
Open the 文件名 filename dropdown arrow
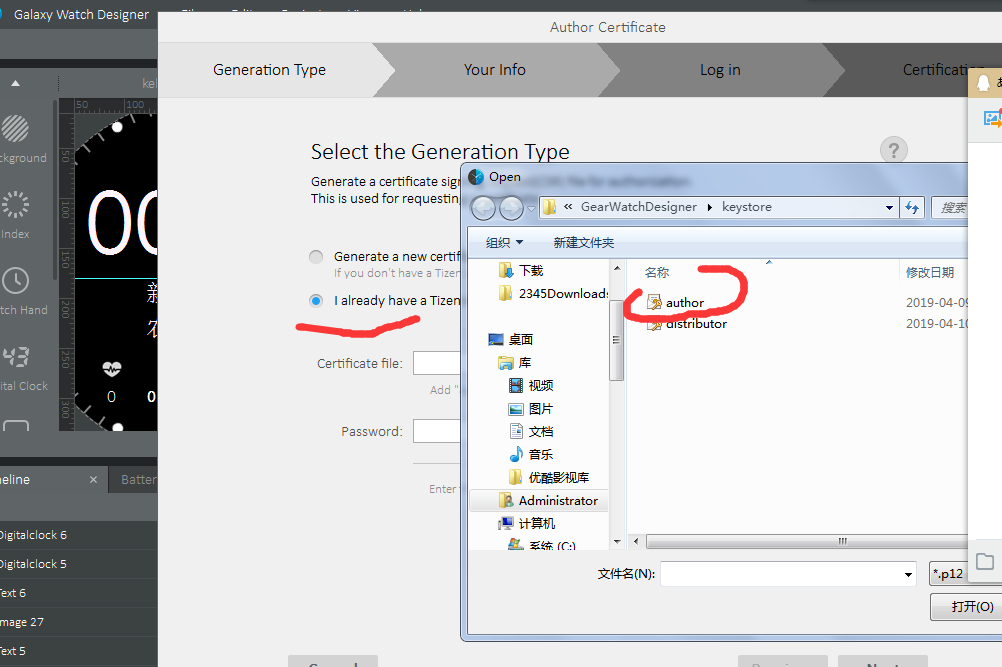pos(908,574)
